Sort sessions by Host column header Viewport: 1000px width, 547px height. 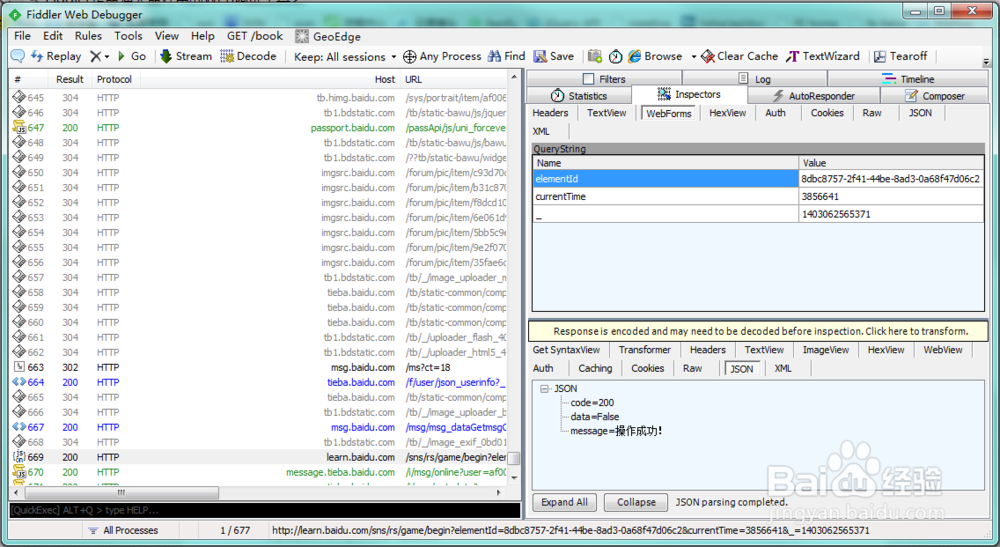(x=270, y=79)
